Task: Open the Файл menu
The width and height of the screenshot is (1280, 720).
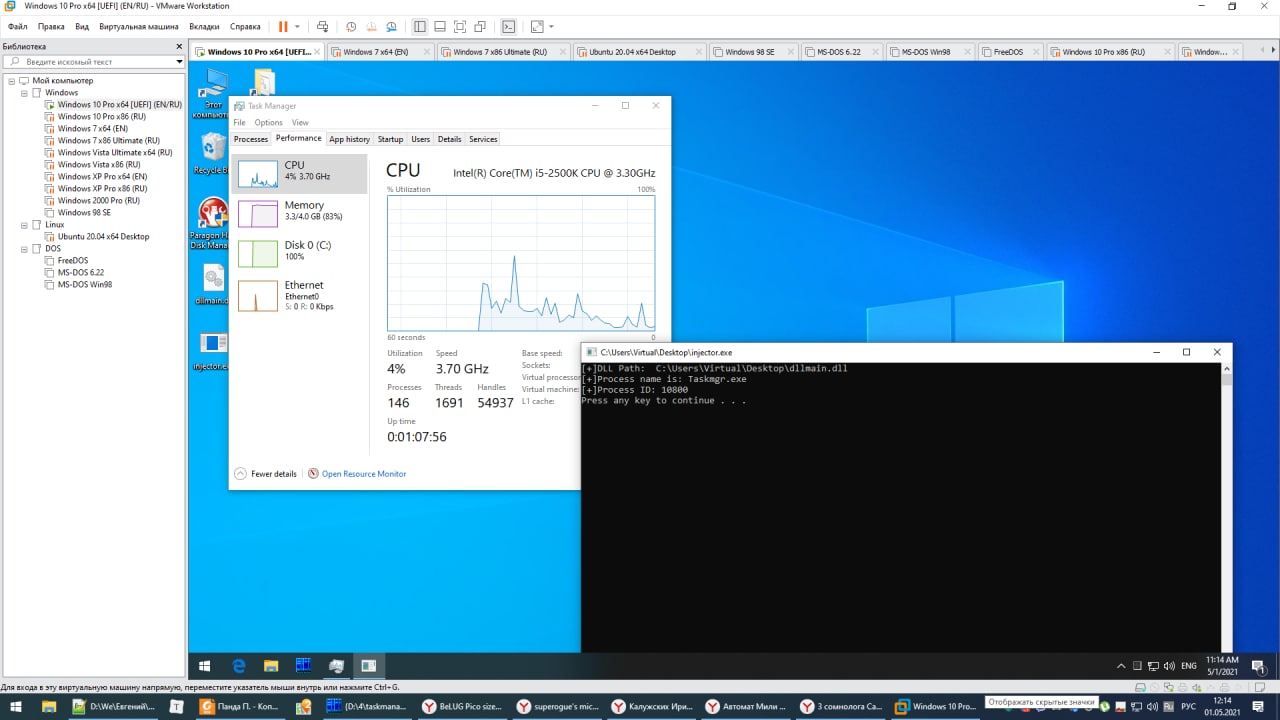Action: (18, 27)
